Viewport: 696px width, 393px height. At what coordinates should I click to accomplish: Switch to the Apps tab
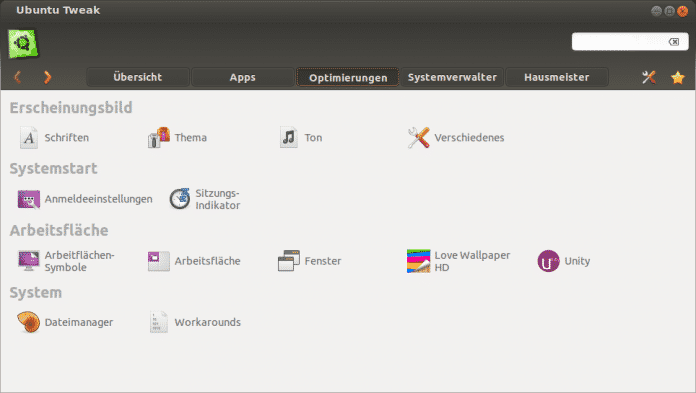(x=242, y=77)
